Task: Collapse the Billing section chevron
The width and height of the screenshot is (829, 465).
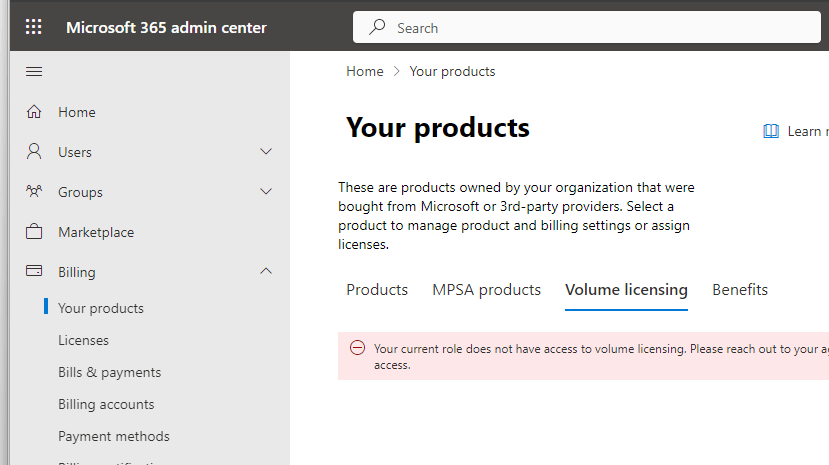Action: [x=266, y=271]
